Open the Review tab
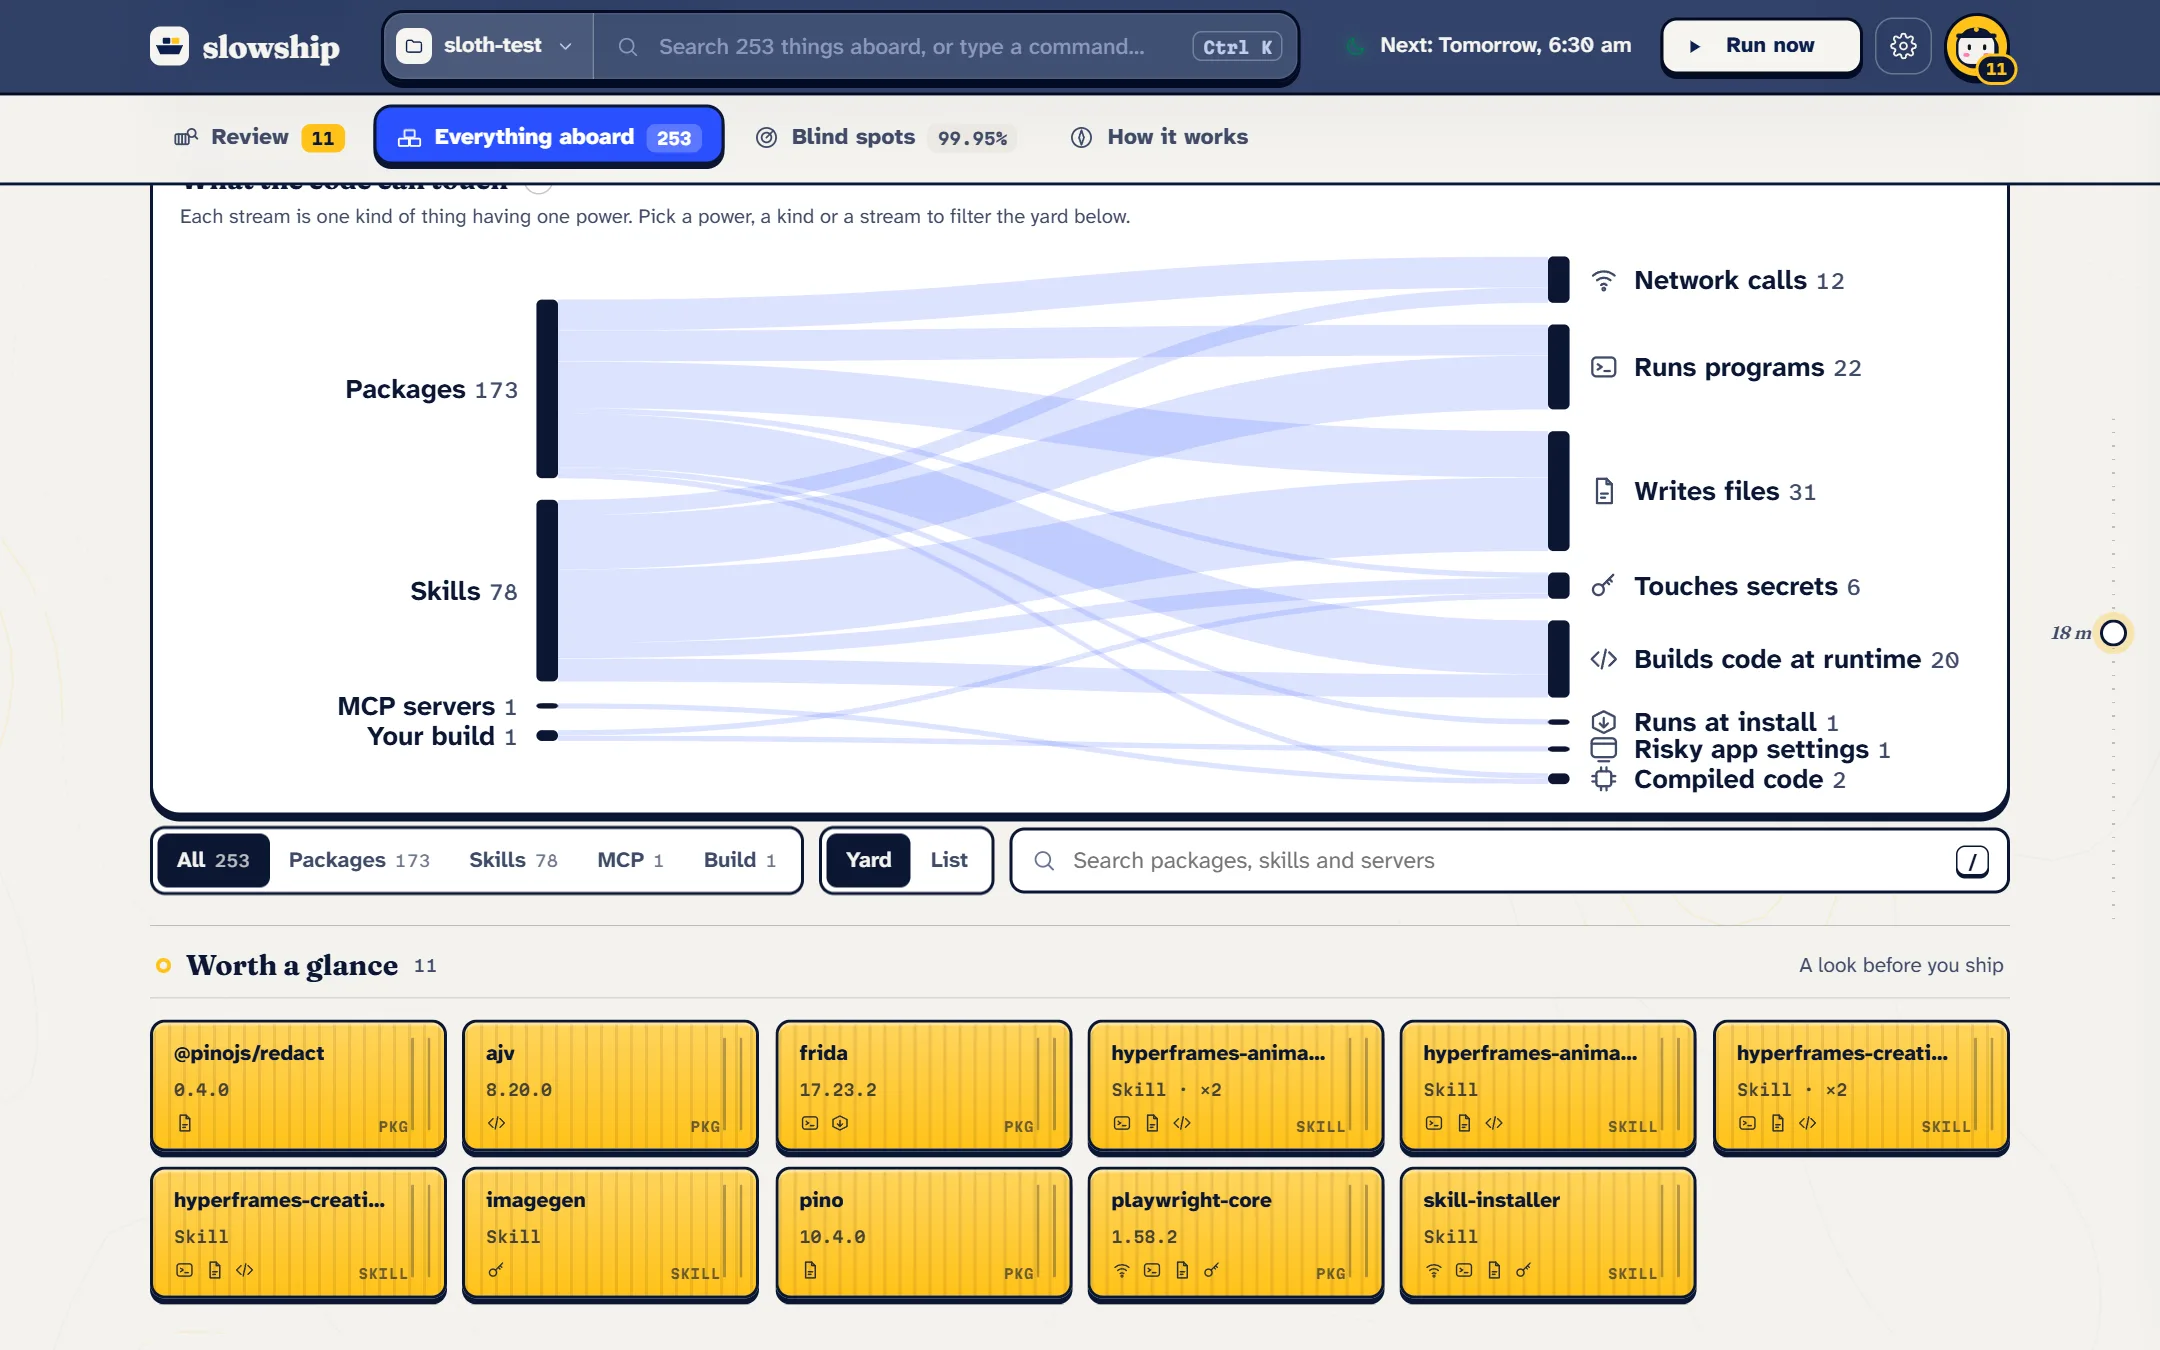The image size is (2160, 1350). 259,137
